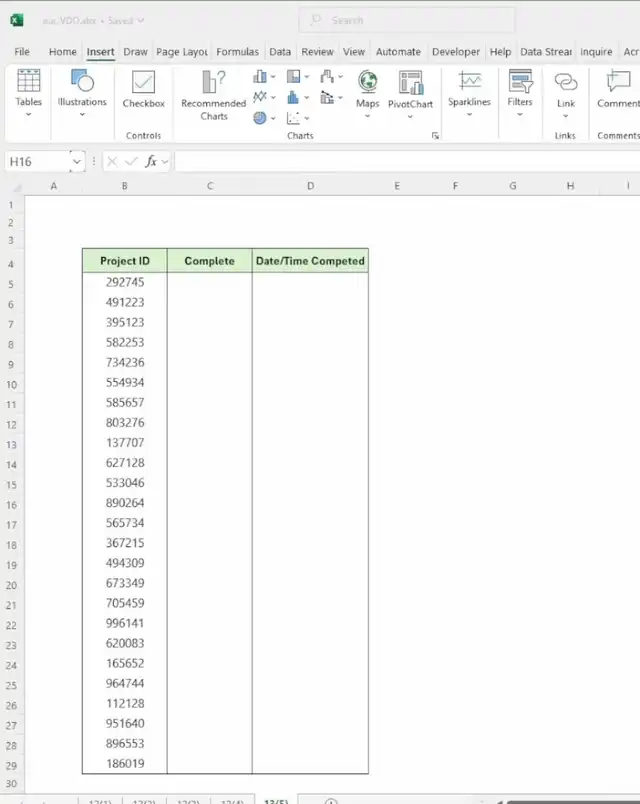Insert a Link from the ribbon
This screenshot has width=640, height=804.
pos(566,89)
